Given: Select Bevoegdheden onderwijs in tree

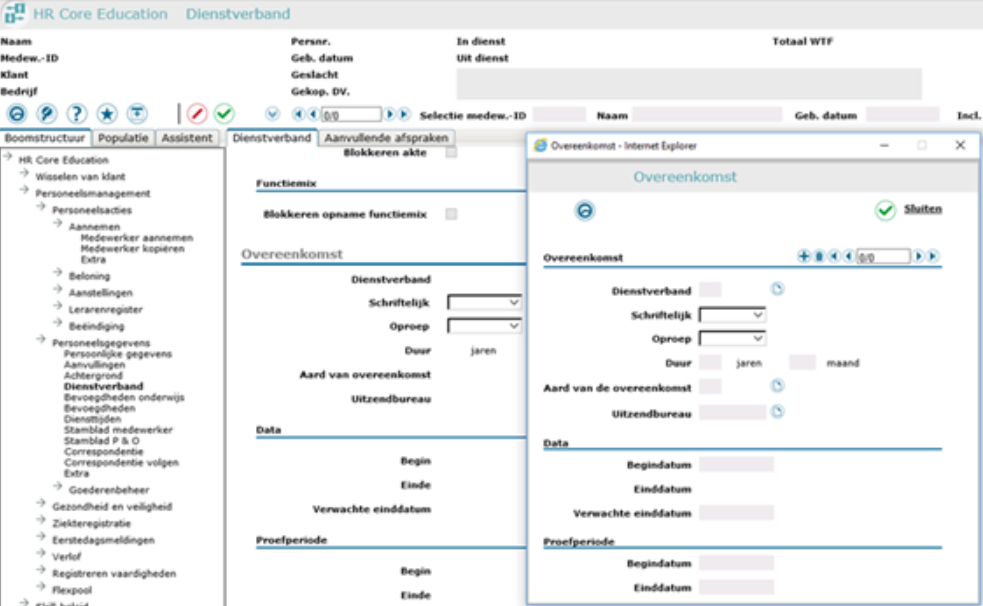Looking at the screenshot, I should 124,397.
